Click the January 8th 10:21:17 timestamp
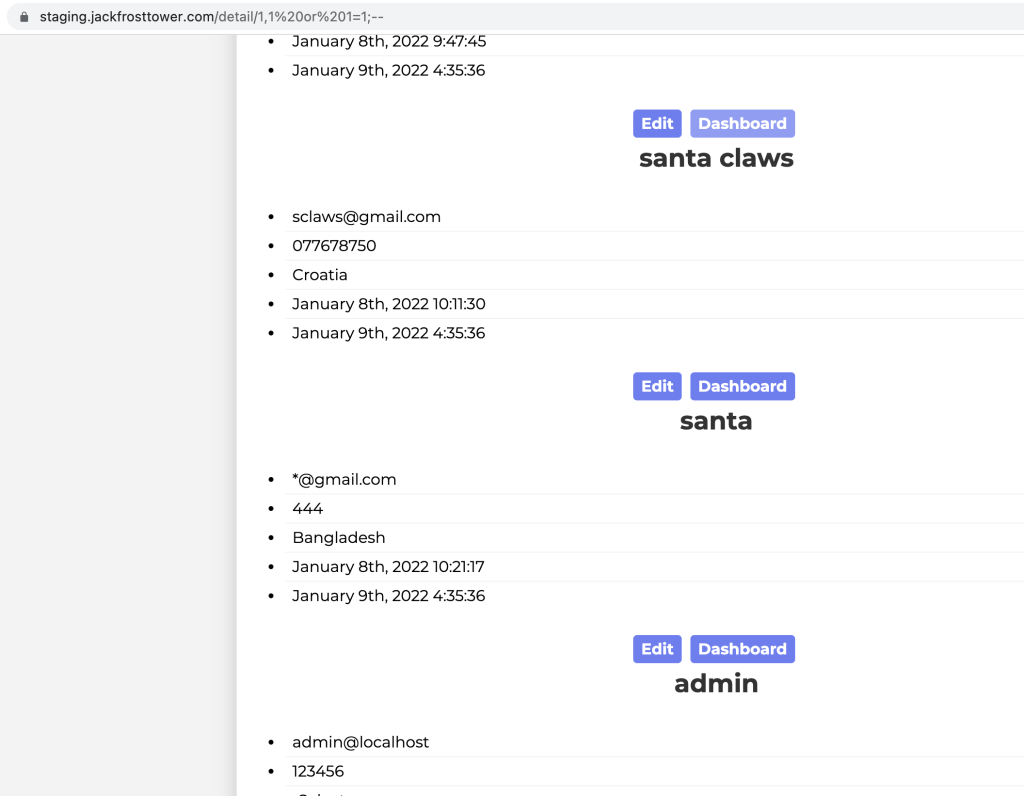Image resolution: width=1024 pixels, height=796 pixels. click(388, 567)
